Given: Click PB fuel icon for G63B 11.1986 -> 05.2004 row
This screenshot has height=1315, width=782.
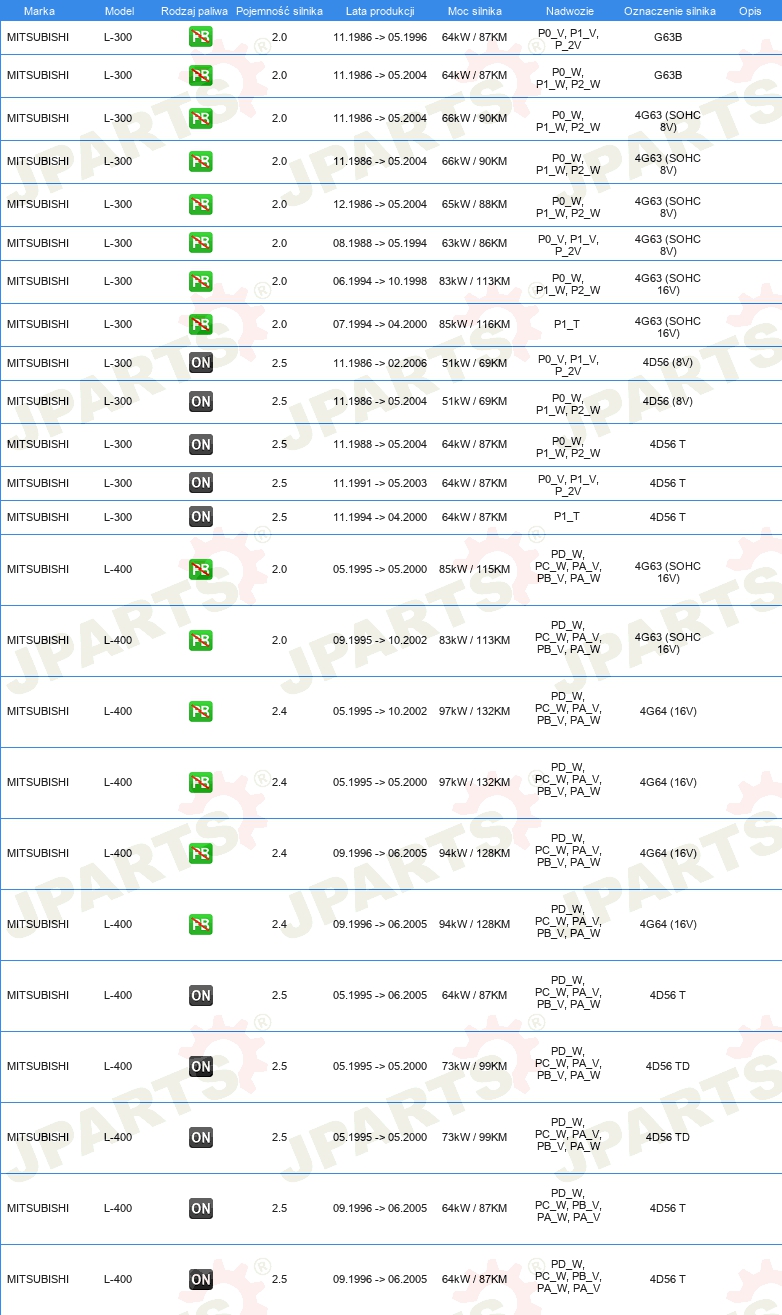Looking at the screenshot, I should (x=200, y=75).
